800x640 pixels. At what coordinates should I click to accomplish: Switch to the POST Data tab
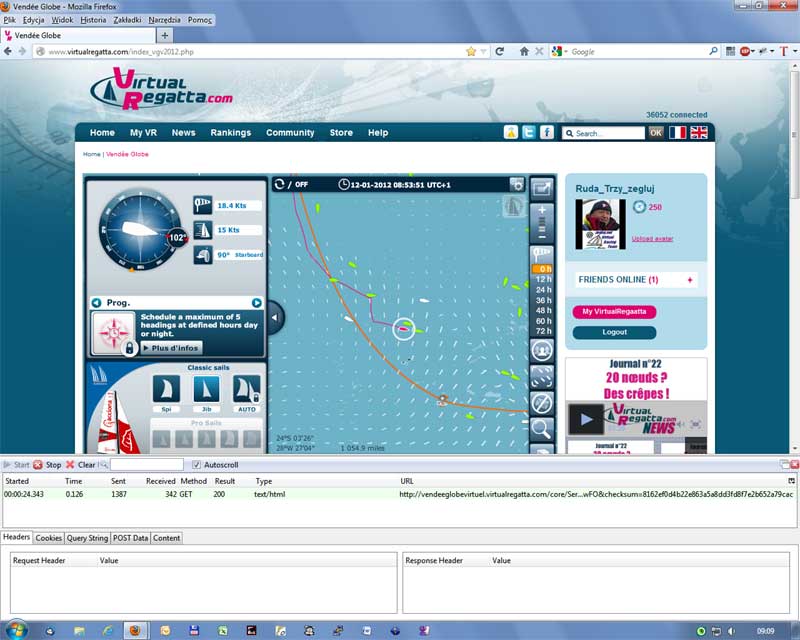click(x=131, y=538)
